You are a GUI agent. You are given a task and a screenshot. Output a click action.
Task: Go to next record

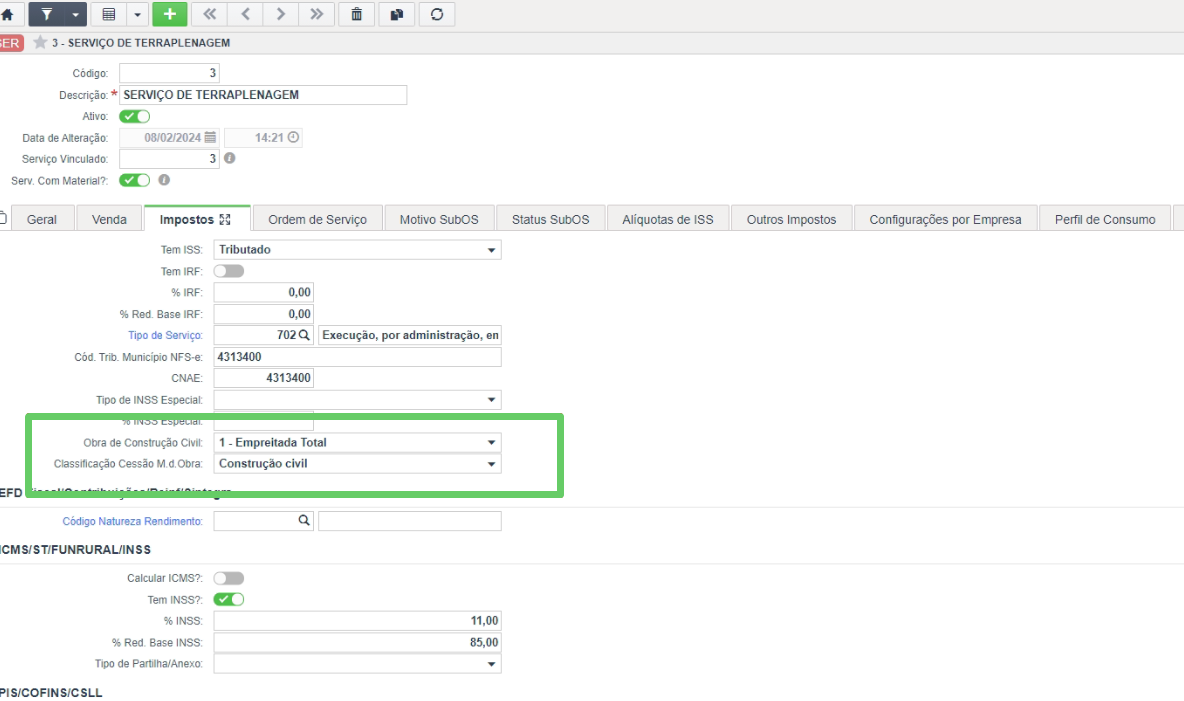281,14
